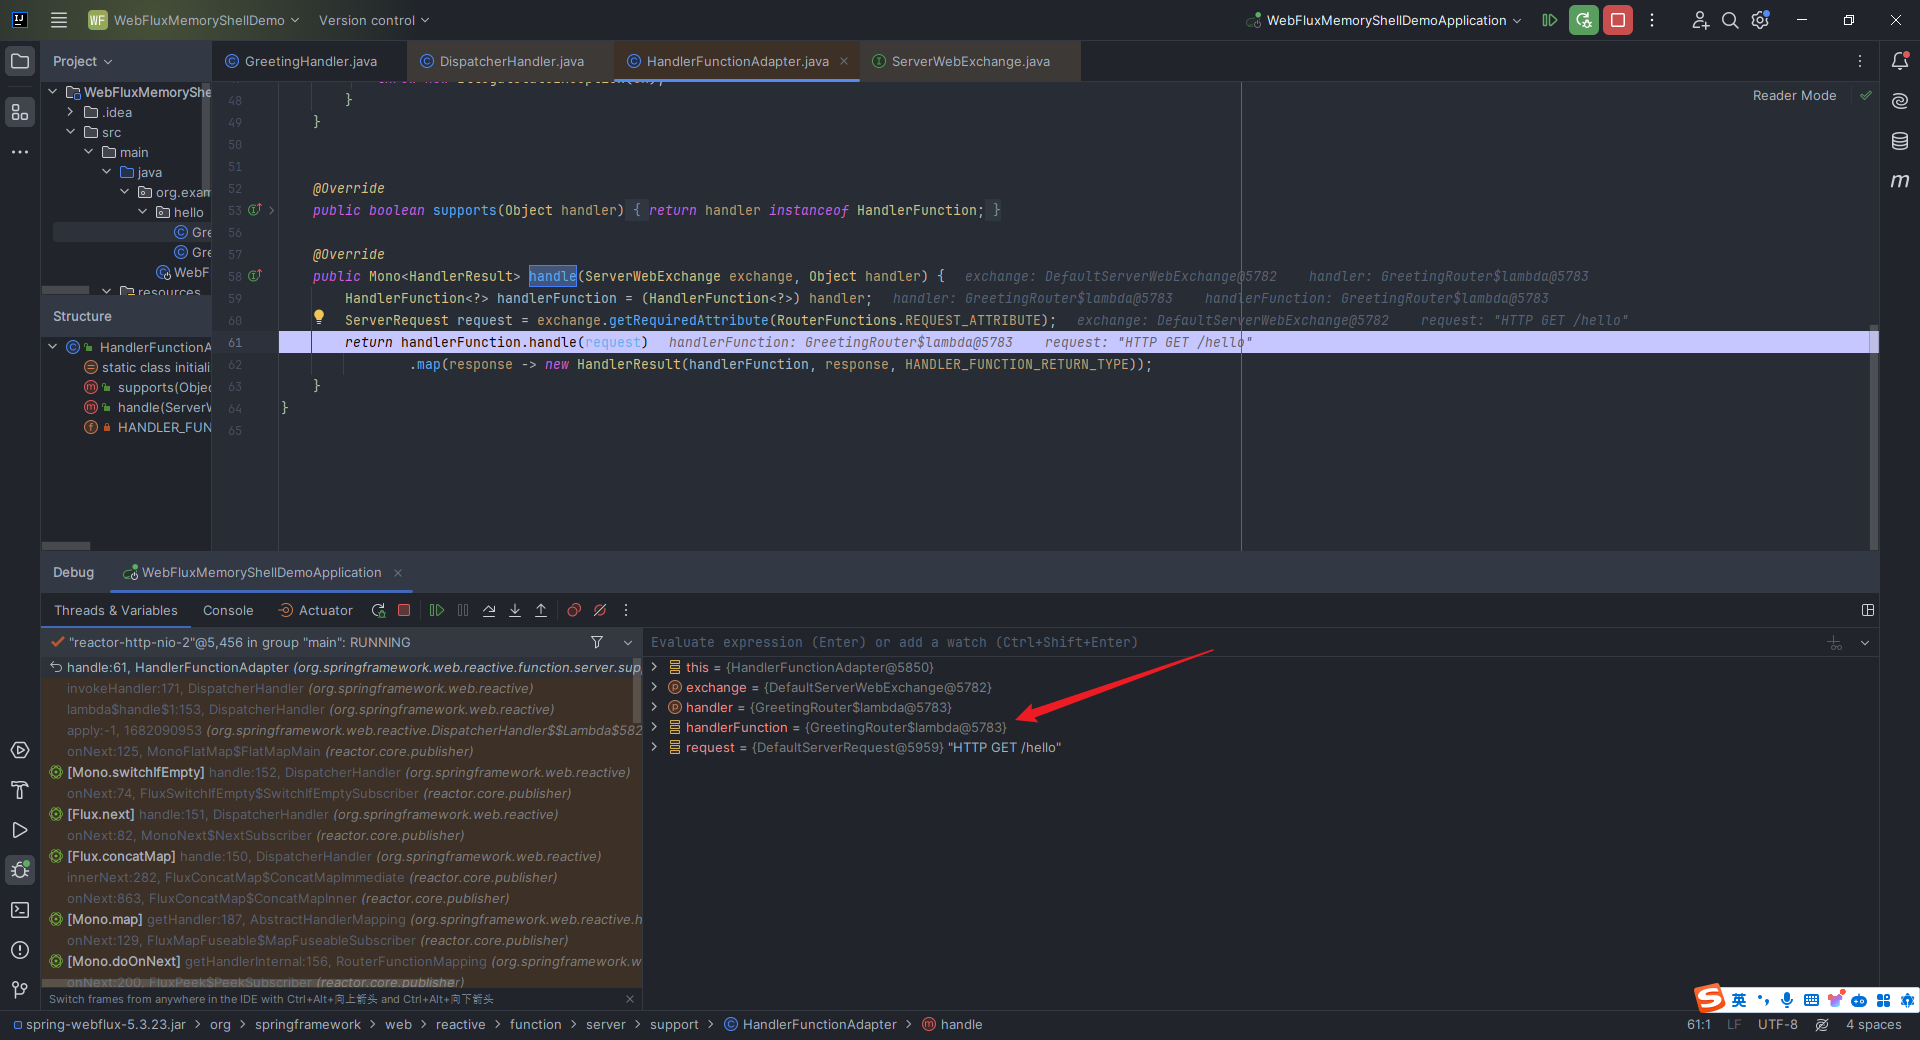Viewport: 1920px width, 1040px height.
Task: Open Project view mode dropdown
Action: tap(82, 61)
